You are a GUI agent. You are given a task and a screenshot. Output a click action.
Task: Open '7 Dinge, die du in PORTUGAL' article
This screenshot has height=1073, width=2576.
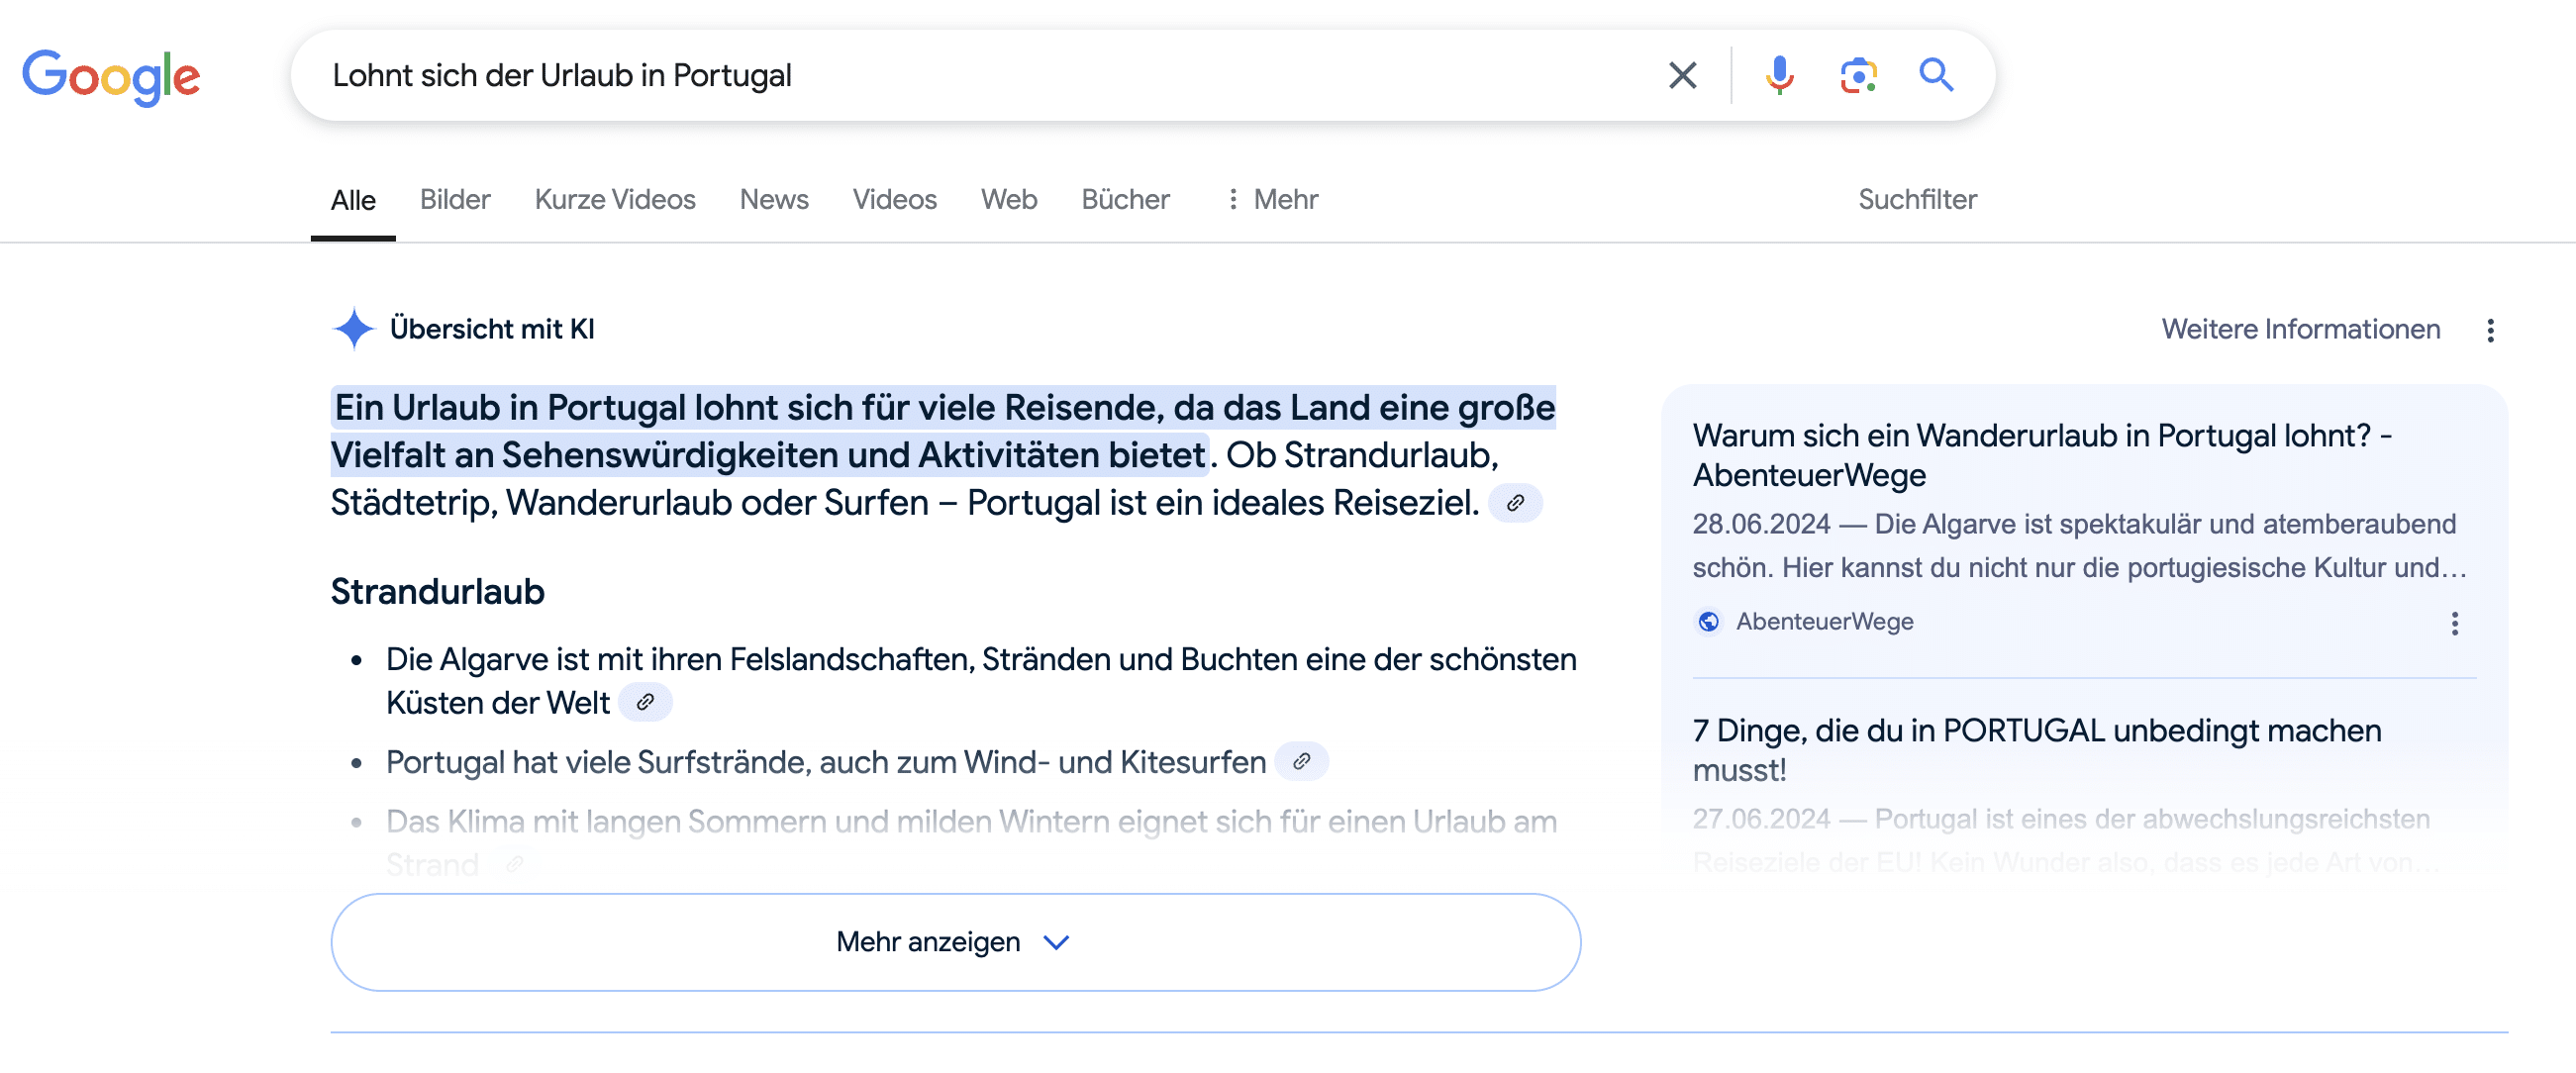(2036, 750)
